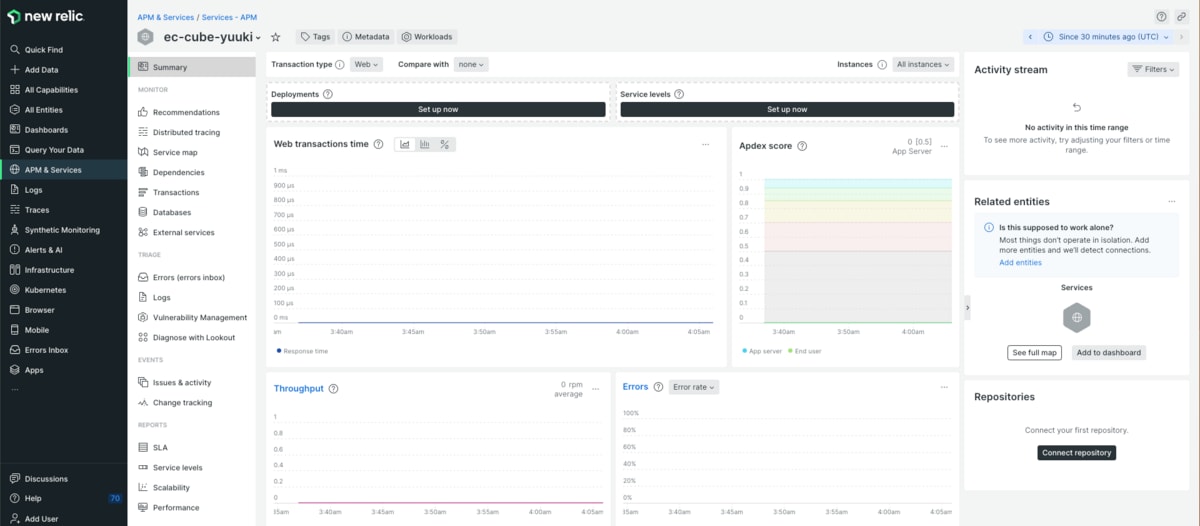
Task: Select Summary in entity menu
Action: coord(192,67)
